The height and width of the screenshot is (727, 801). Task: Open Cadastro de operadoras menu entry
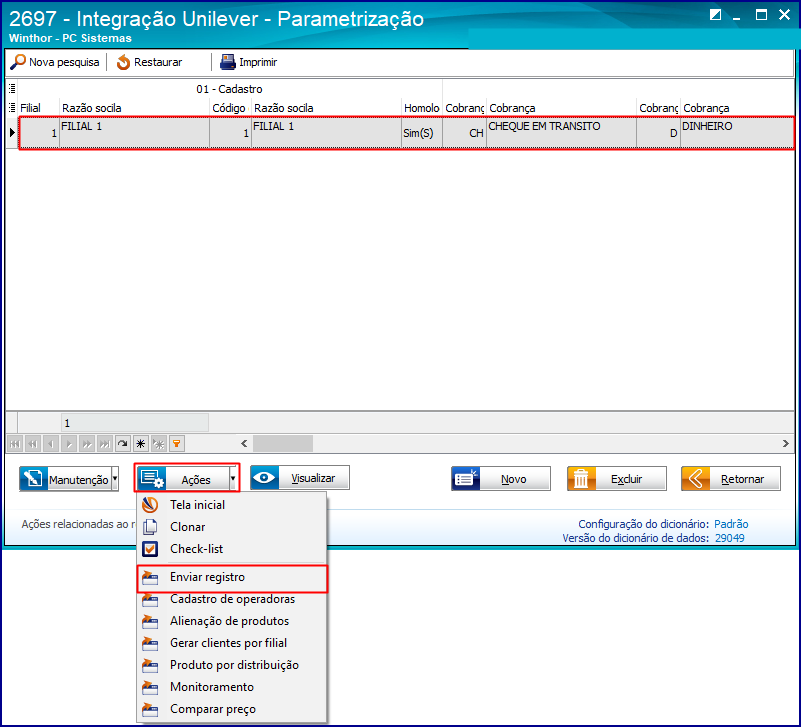pyautogui.click(x=232, y=599)
